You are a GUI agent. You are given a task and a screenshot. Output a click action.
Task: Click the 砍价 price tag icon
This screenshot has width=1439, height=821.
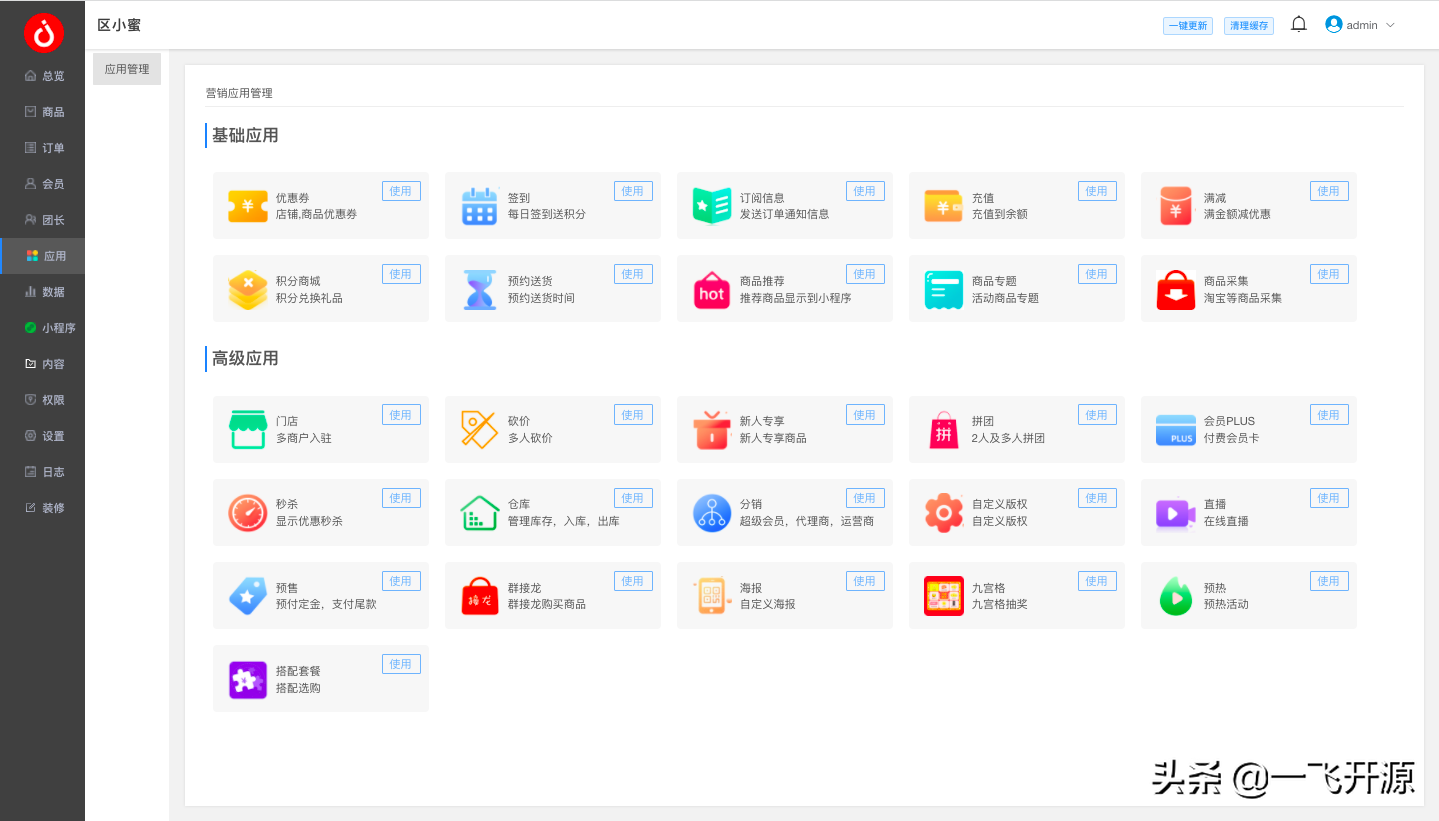479,429
